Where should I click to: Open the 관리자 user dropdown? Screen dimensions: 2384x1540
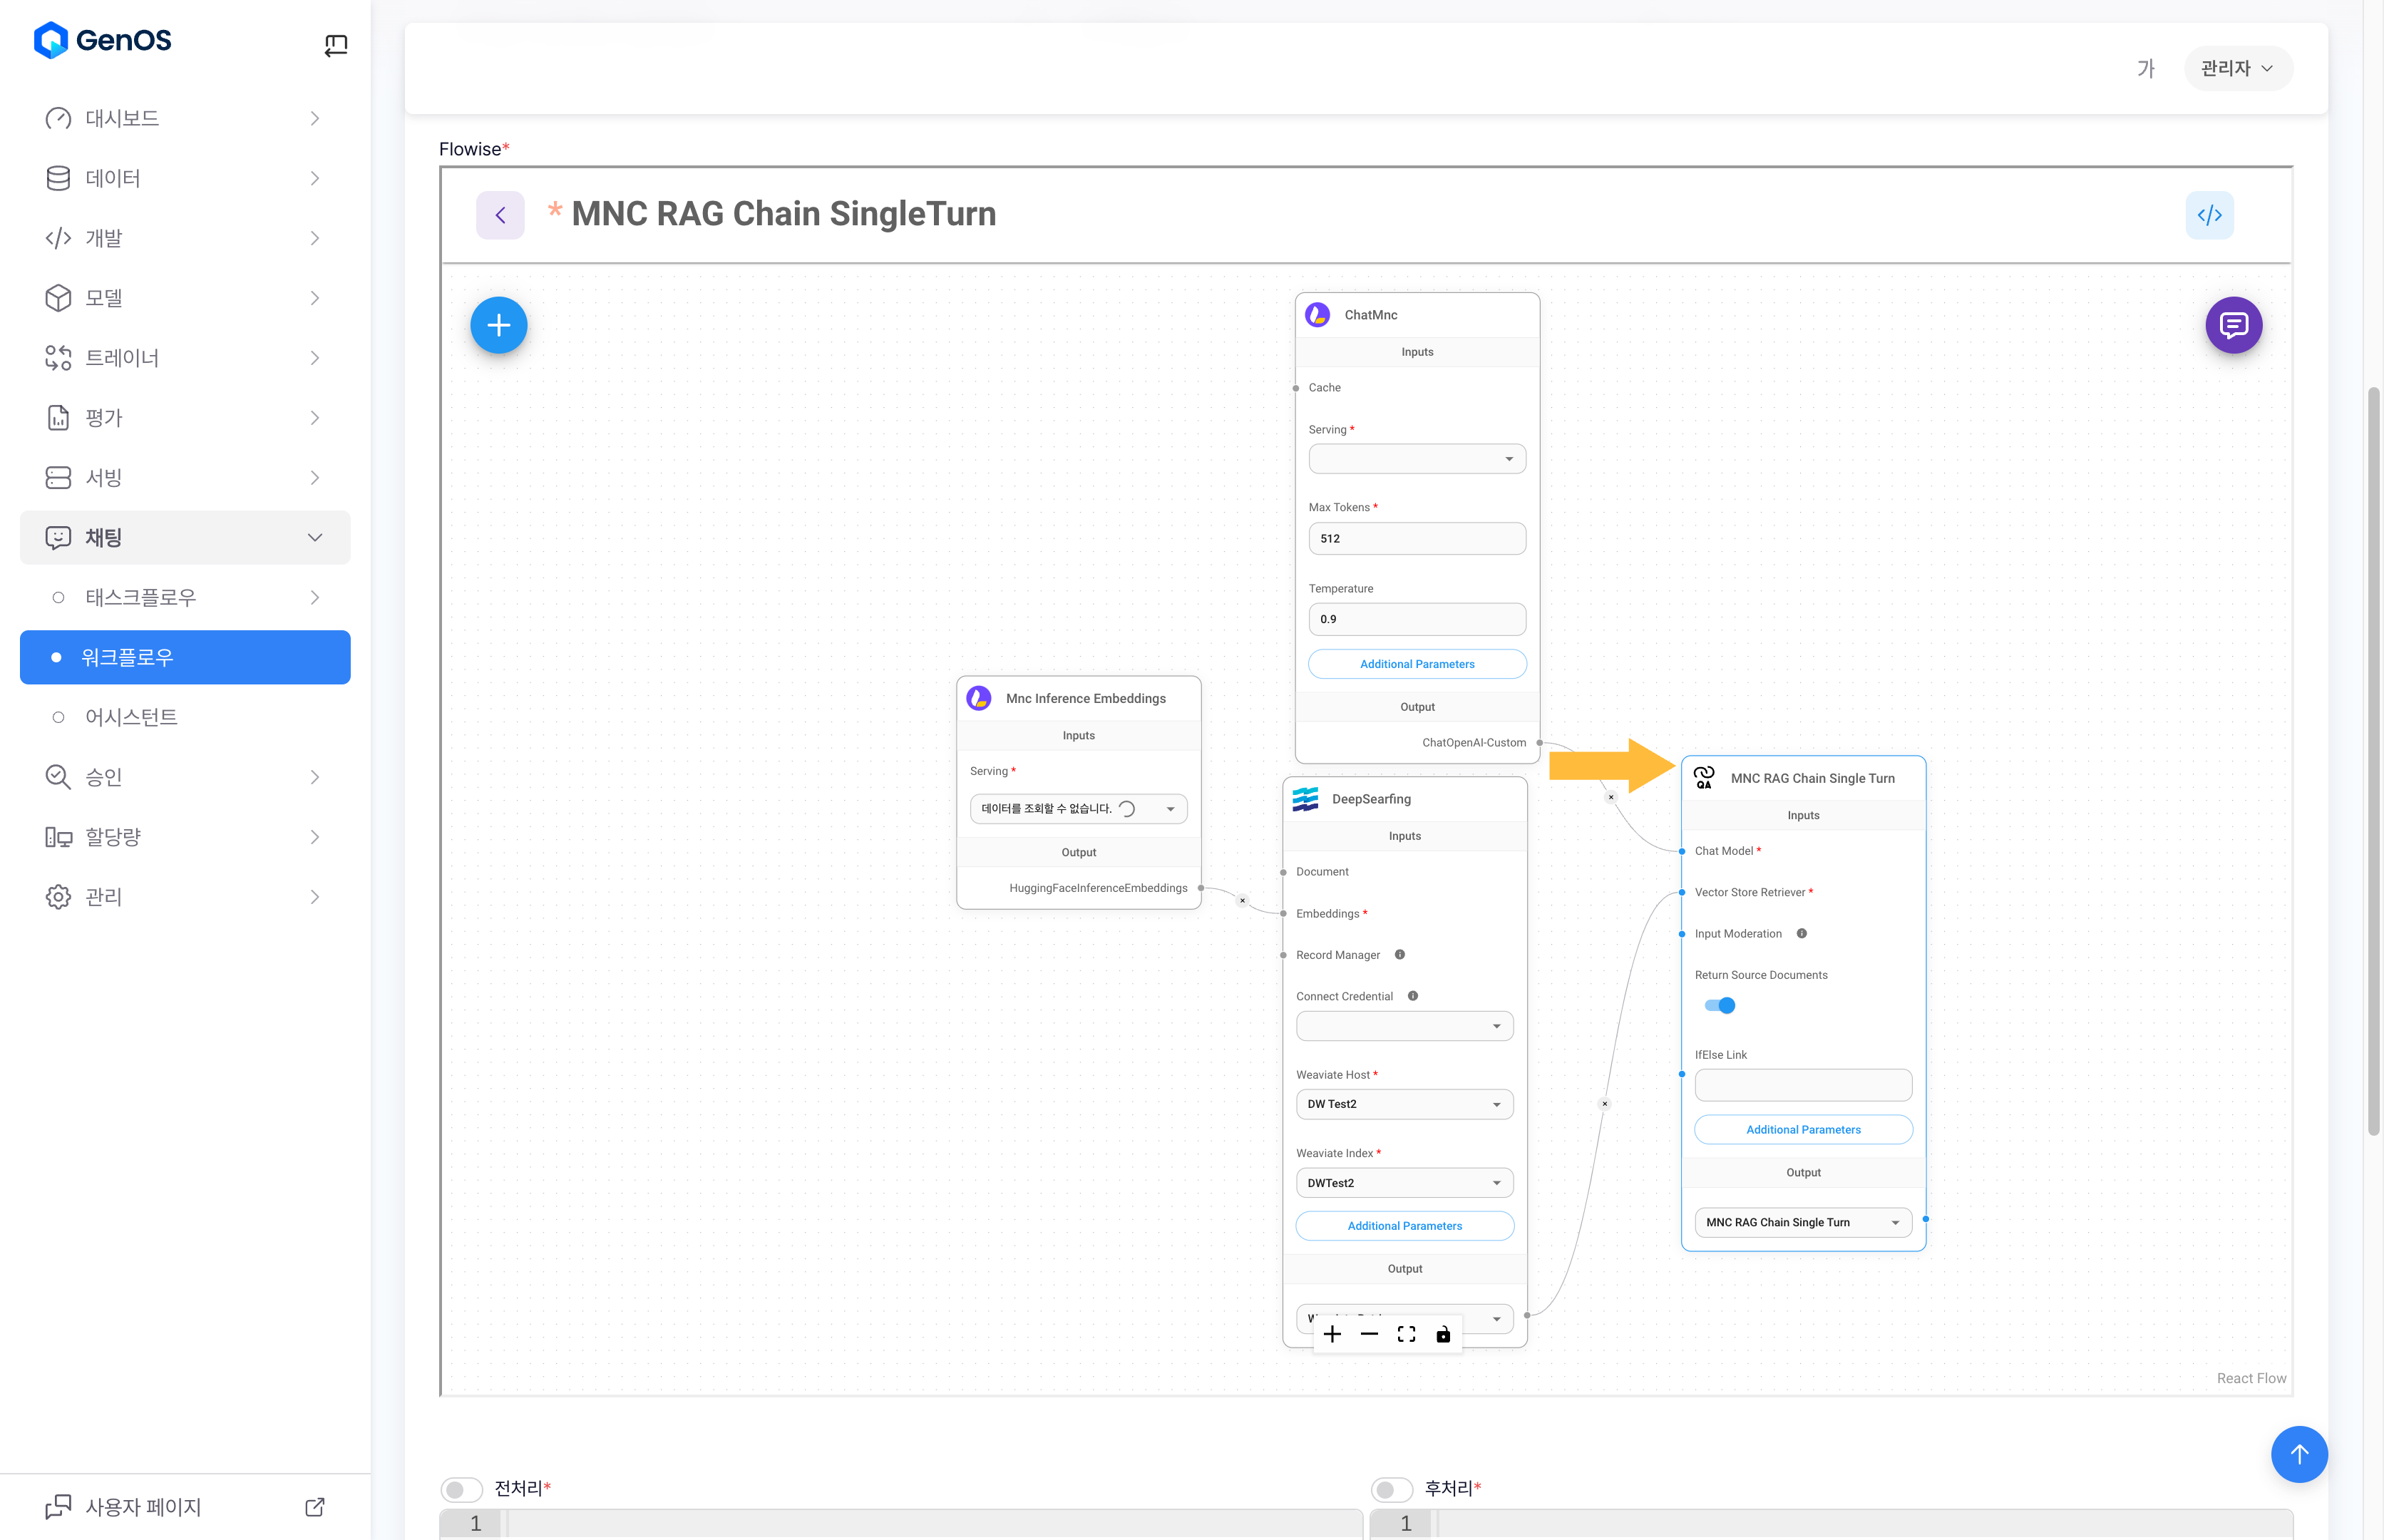(2237, 68)
